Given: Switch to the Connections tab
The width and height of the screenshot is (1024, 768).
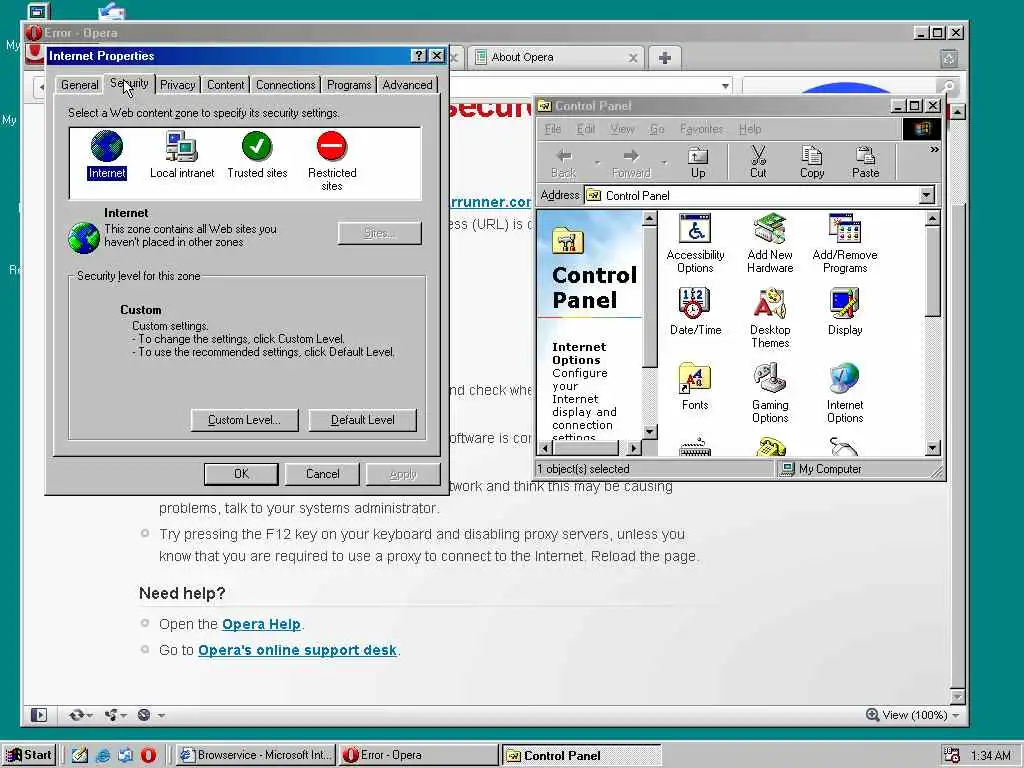Looking at the screenshot, I should (285, 85).
